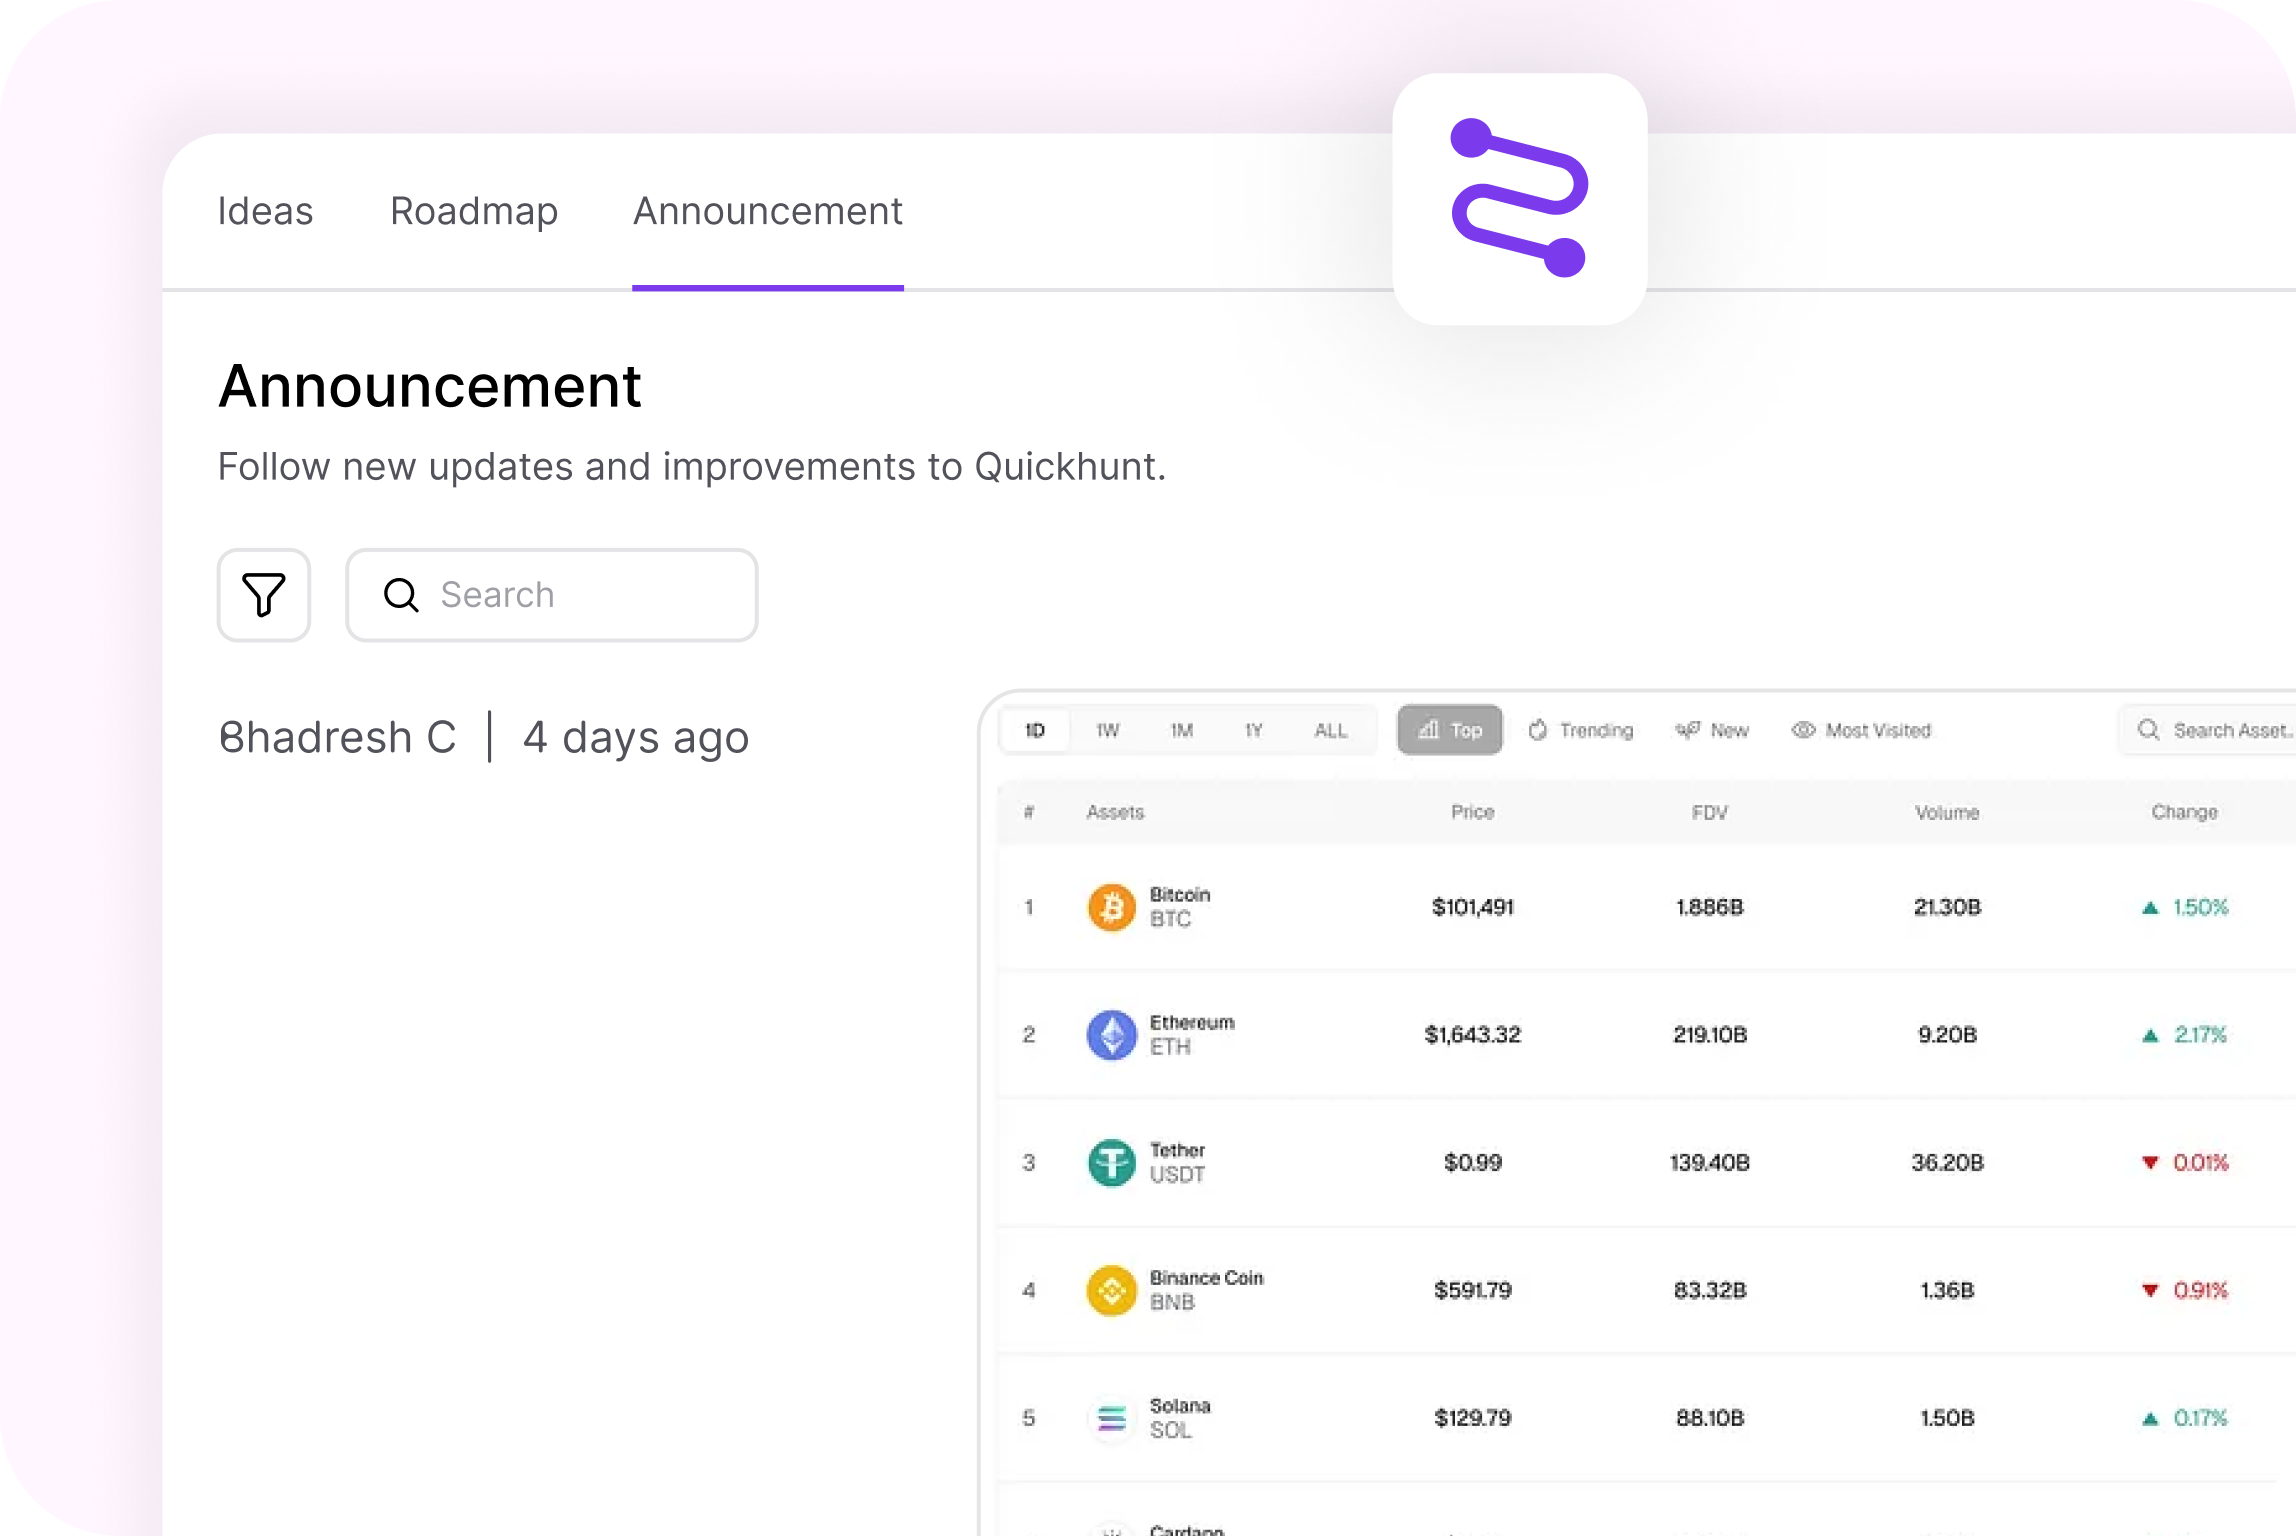Click Bitcoin price $101,491
Viewport: 2296px width, 1536px height.
pyautogui.click(x=1473, y=907)
